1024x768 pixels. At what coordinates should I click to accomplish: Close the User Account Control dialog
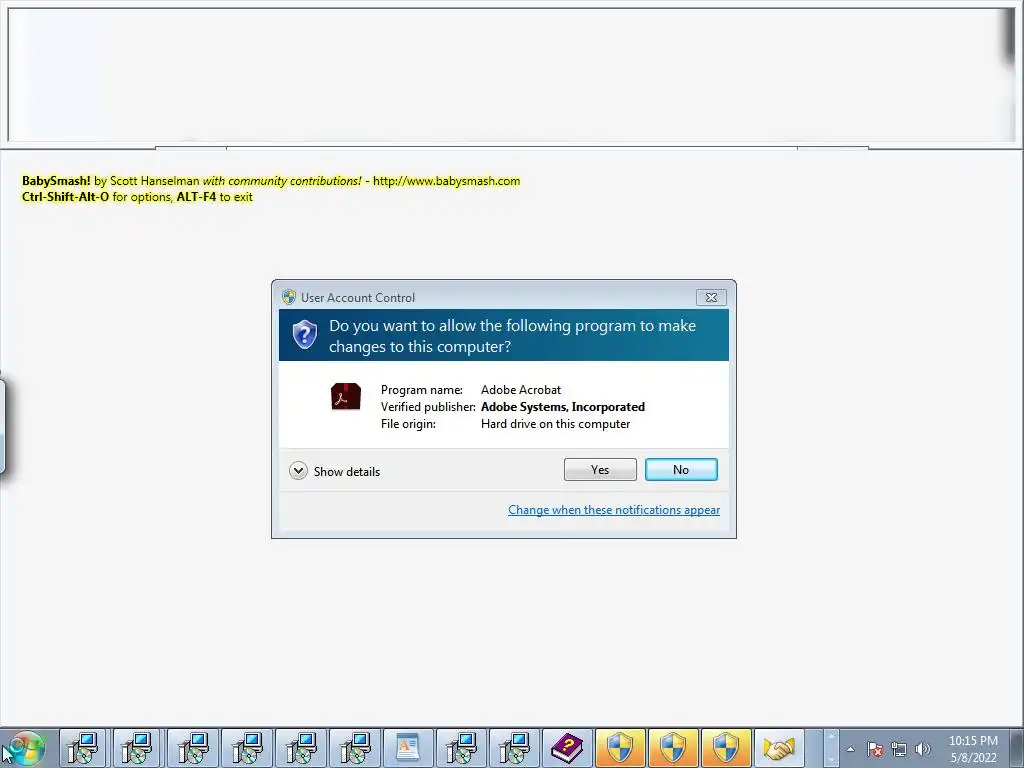(711, 297)
